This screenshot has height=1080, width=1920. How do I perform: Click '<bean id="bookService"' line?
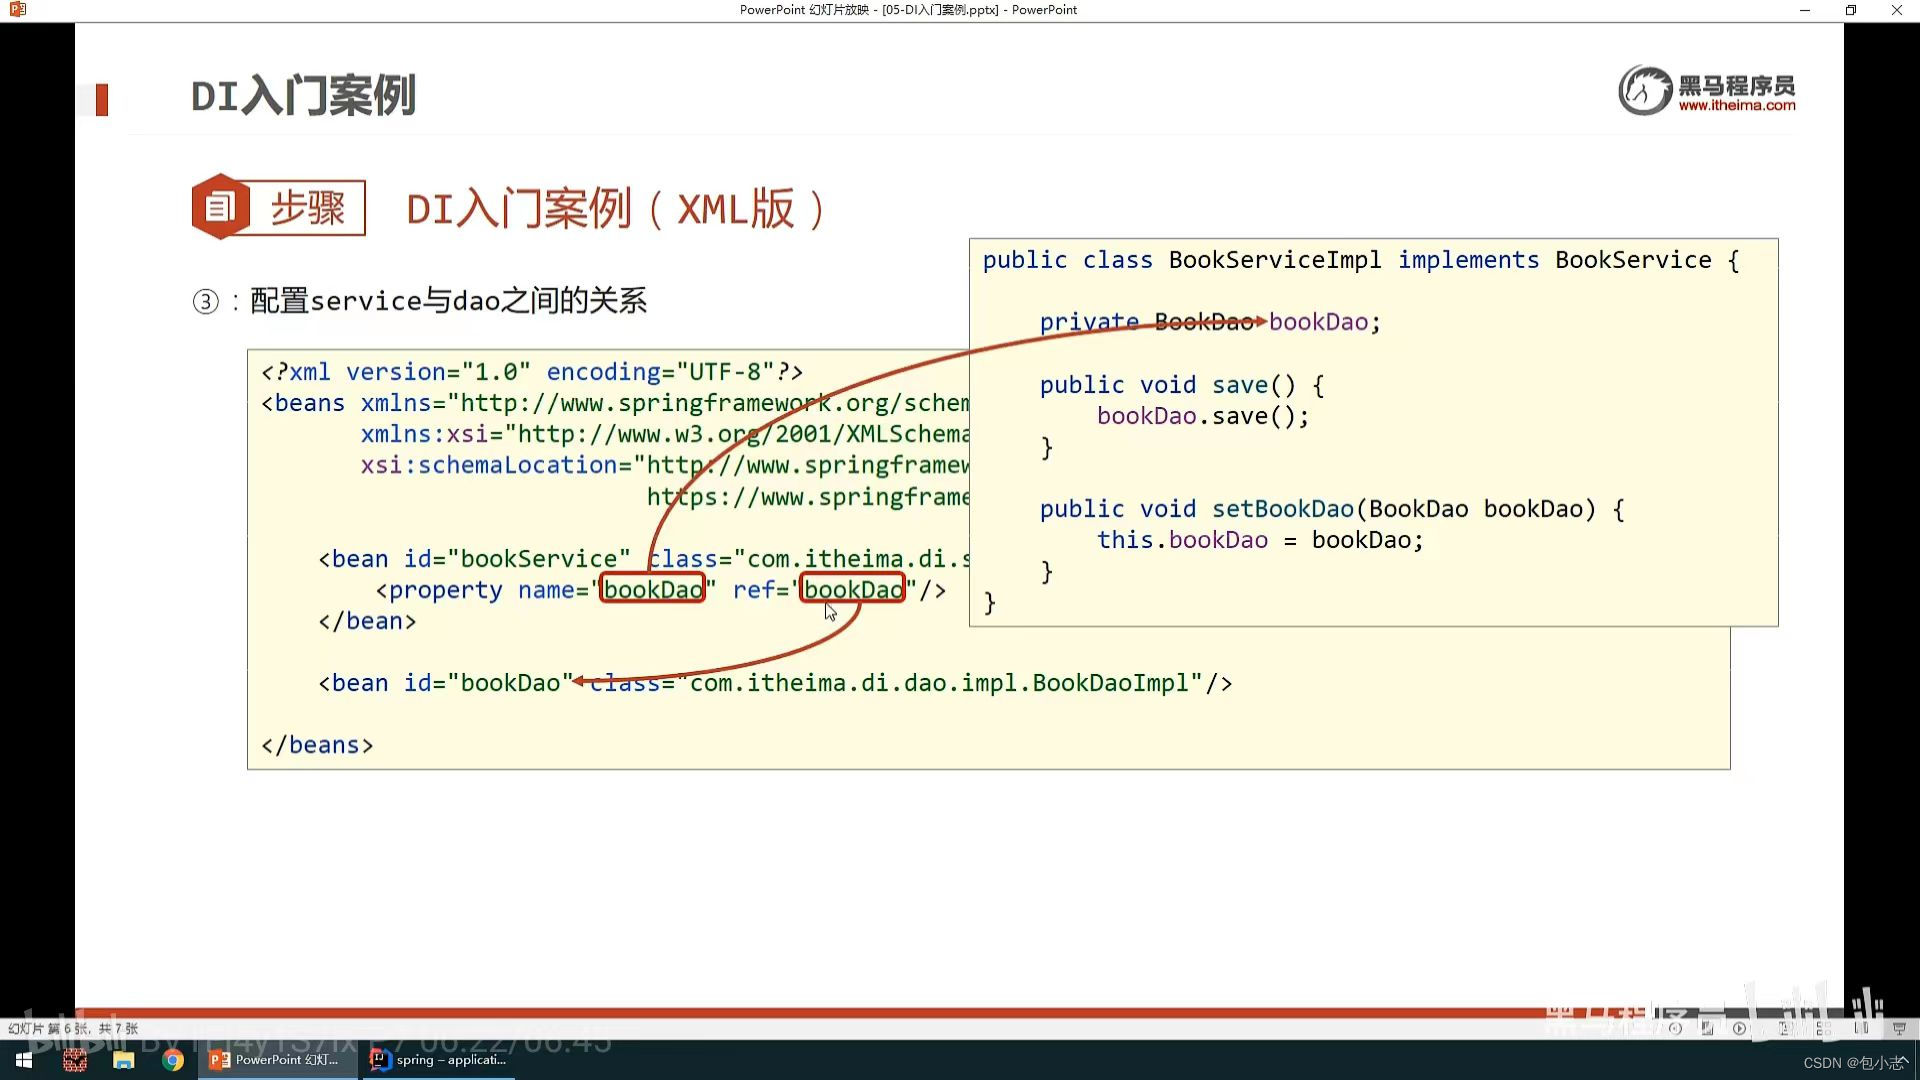(x=644, y=559)
